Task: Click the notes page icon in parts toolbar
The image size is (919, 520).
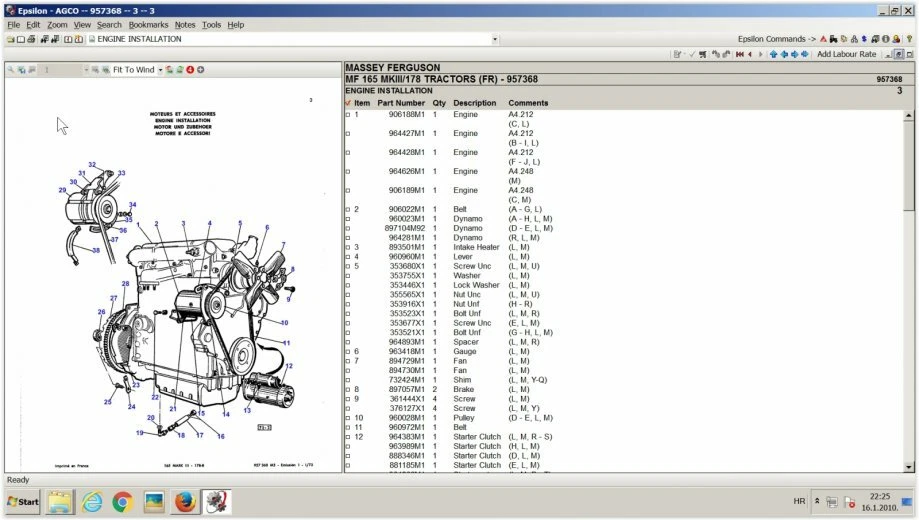Action: pos(676,55)
